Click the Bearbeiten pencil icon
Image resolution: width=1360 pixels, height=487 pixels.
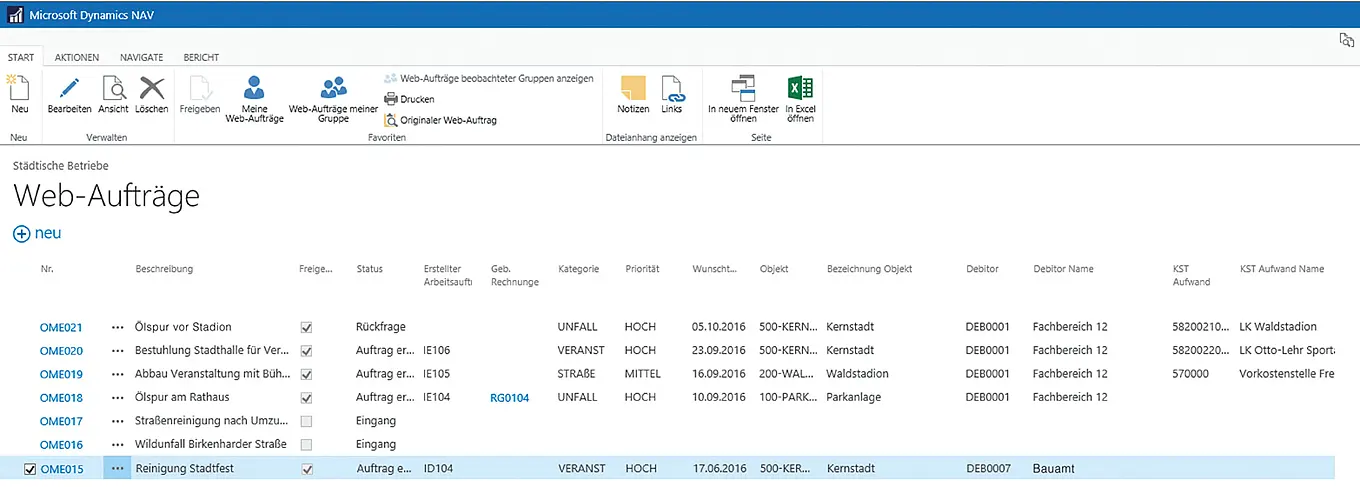(x=69, y=88)
